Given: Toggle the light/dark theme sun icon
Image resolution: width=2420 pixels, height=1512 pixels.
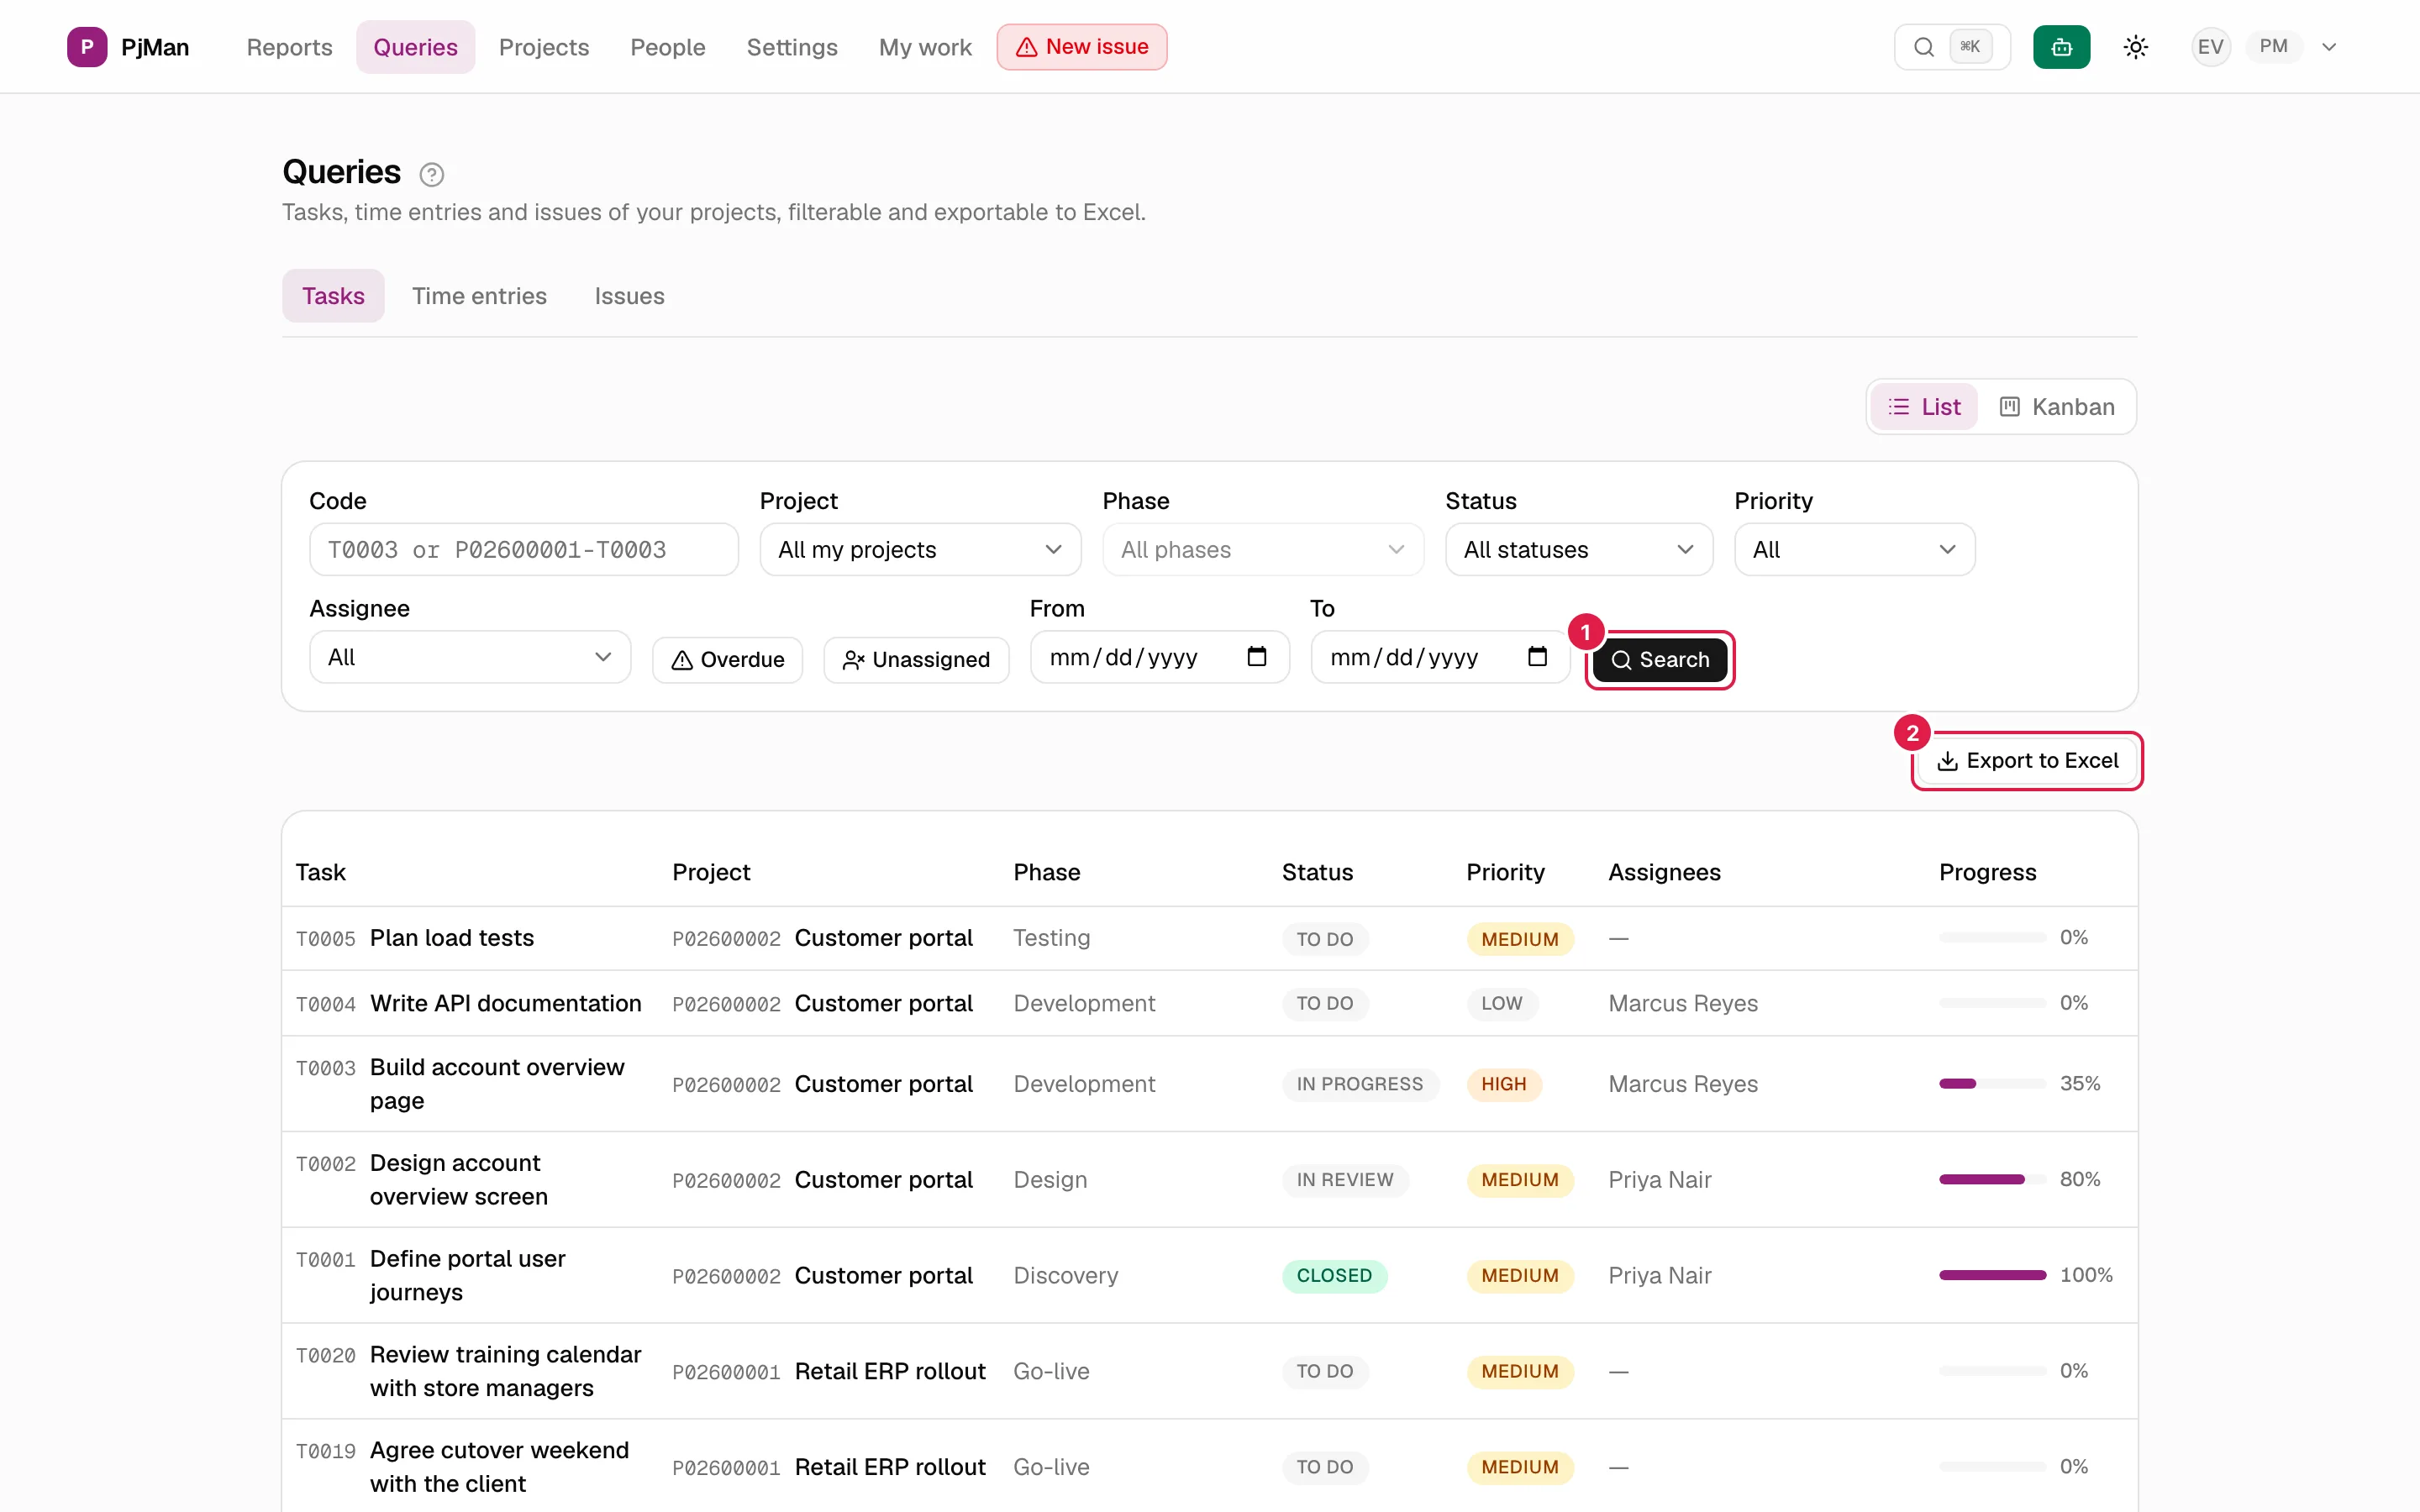Looking at the screenshot, I should tap(2136, 47).
